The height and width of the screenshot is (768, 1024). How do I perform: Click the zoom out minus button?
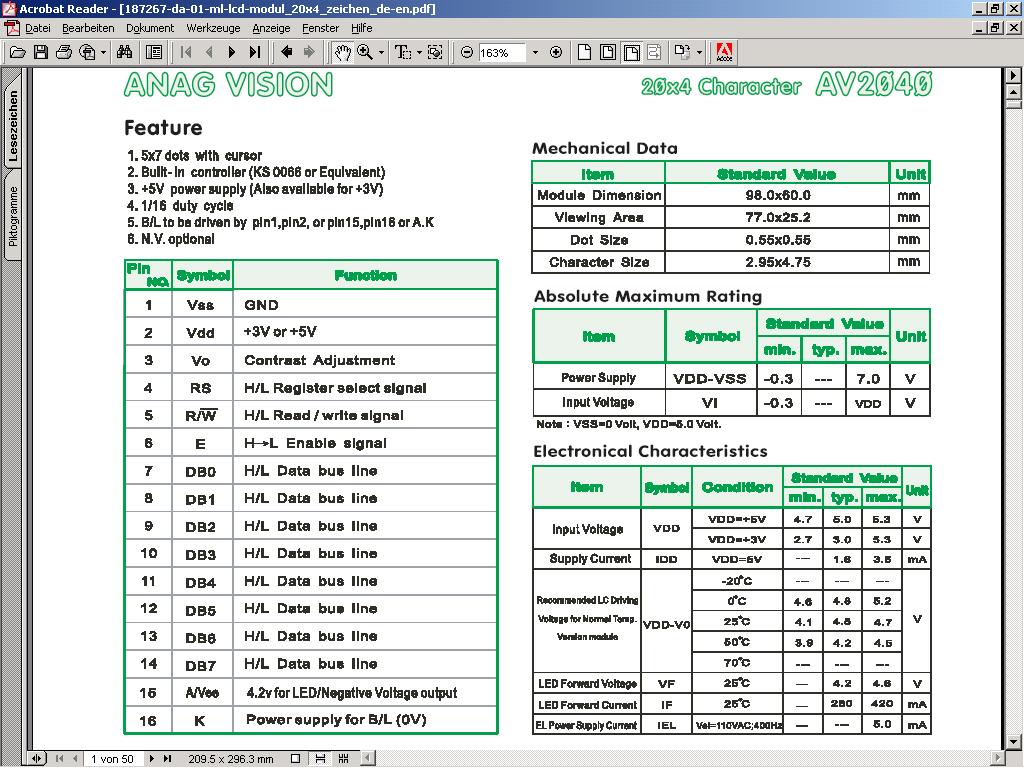pyautogui.click(x=467, y=52)
